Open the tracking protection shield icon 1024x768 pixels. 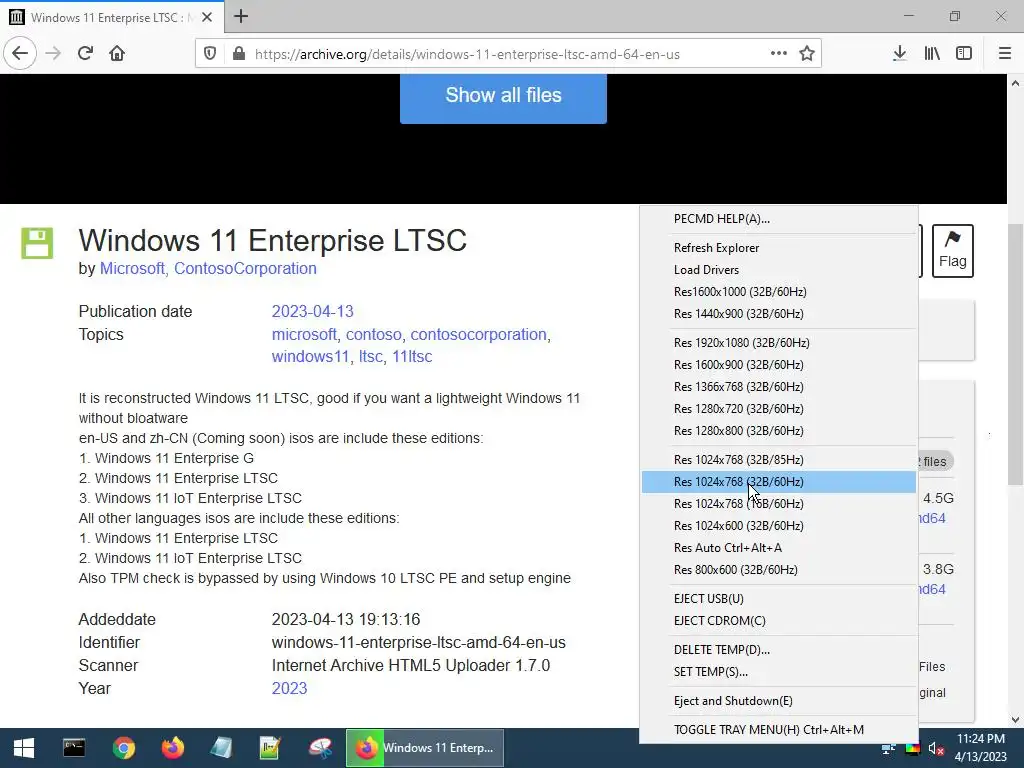click(210, 54)
